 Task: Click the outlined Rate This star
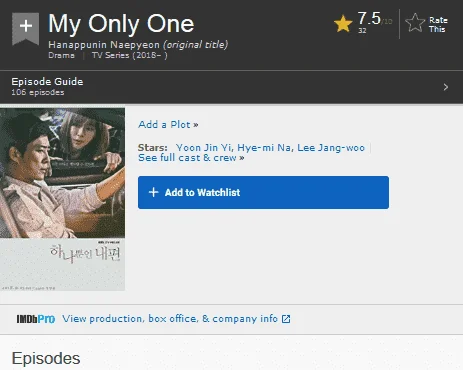[x=415, y=23]
